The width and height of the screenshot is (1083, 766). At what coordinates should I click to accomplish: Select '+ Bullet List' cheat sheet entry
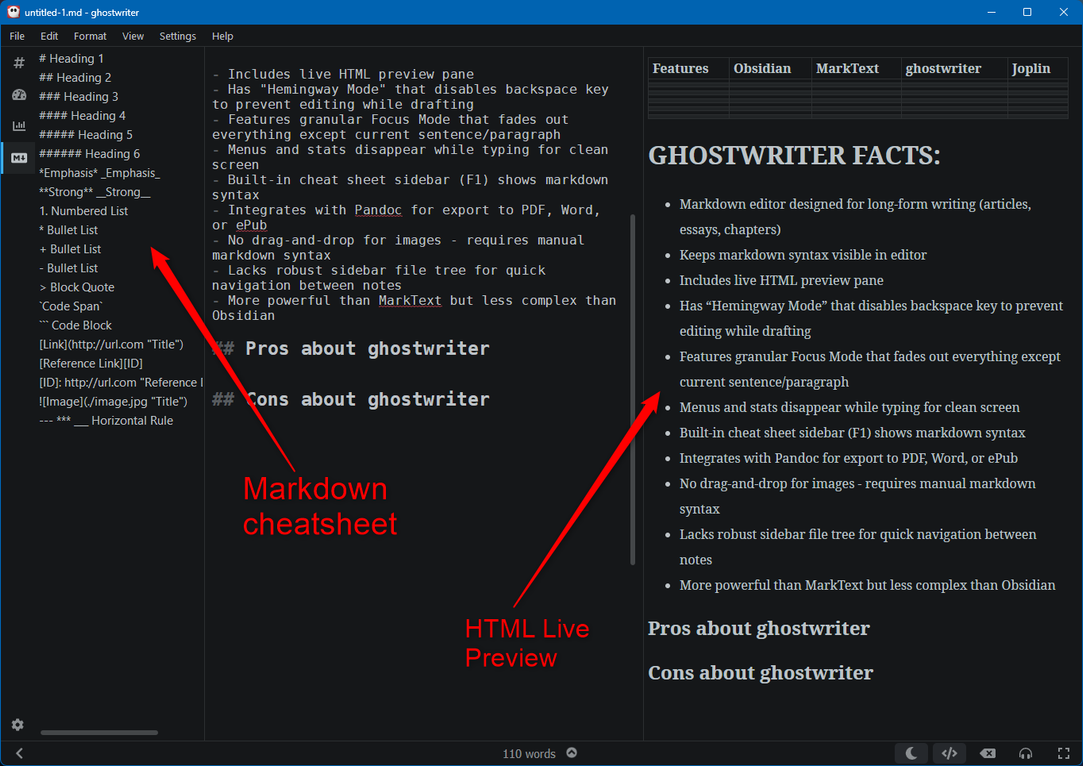point(70,249)
